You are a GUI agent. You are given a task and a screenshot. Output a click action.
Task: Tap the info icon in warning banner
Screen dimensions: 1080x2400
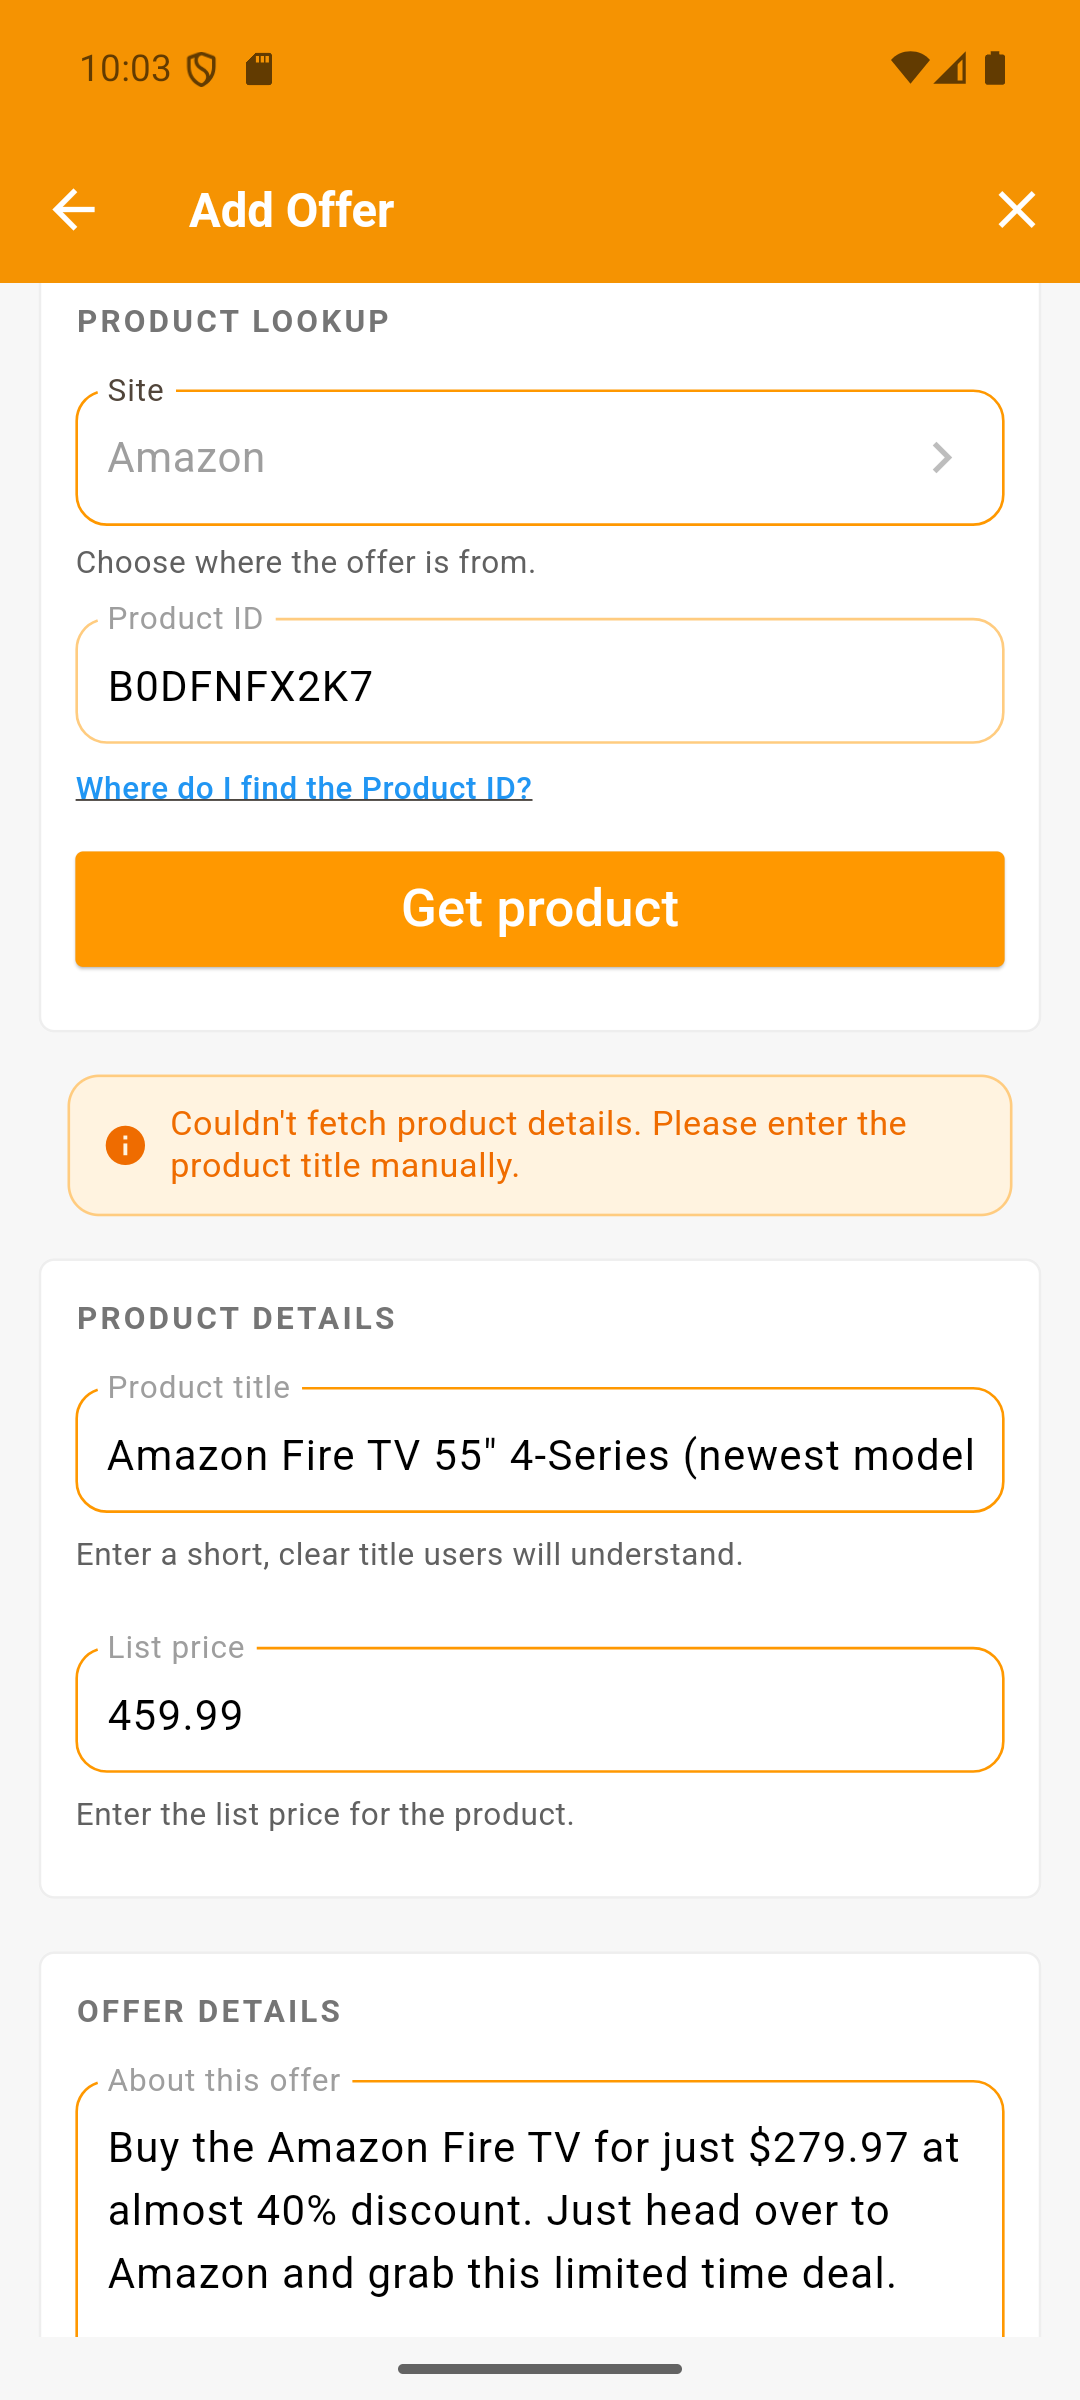click(x=125, y=1145)
